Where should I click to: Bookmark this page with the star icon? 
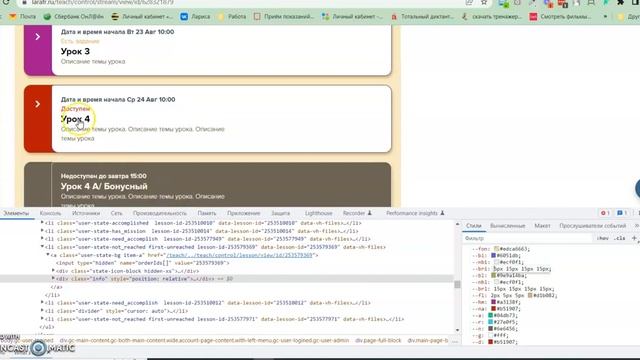484,2
